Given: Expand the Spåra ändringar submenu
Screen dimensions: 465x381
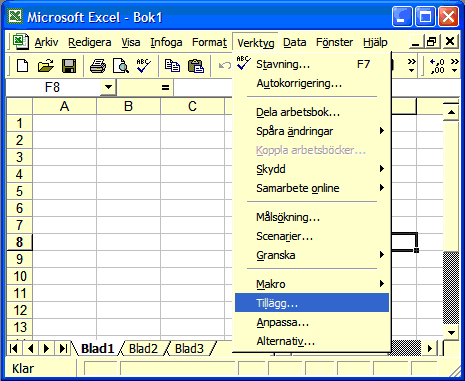Looking at the screenshot, I should click(312, 131).
